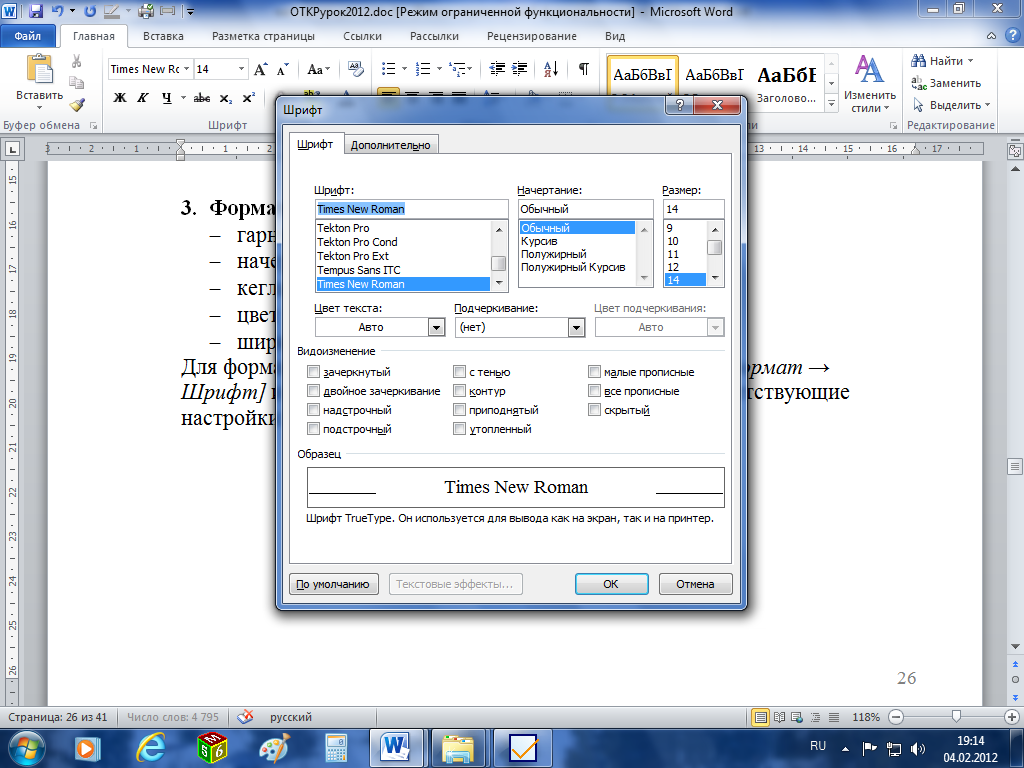Screen dimensions: 1024x768
Task: Expand the styles gallery more arrow
Action: (831, 103)
